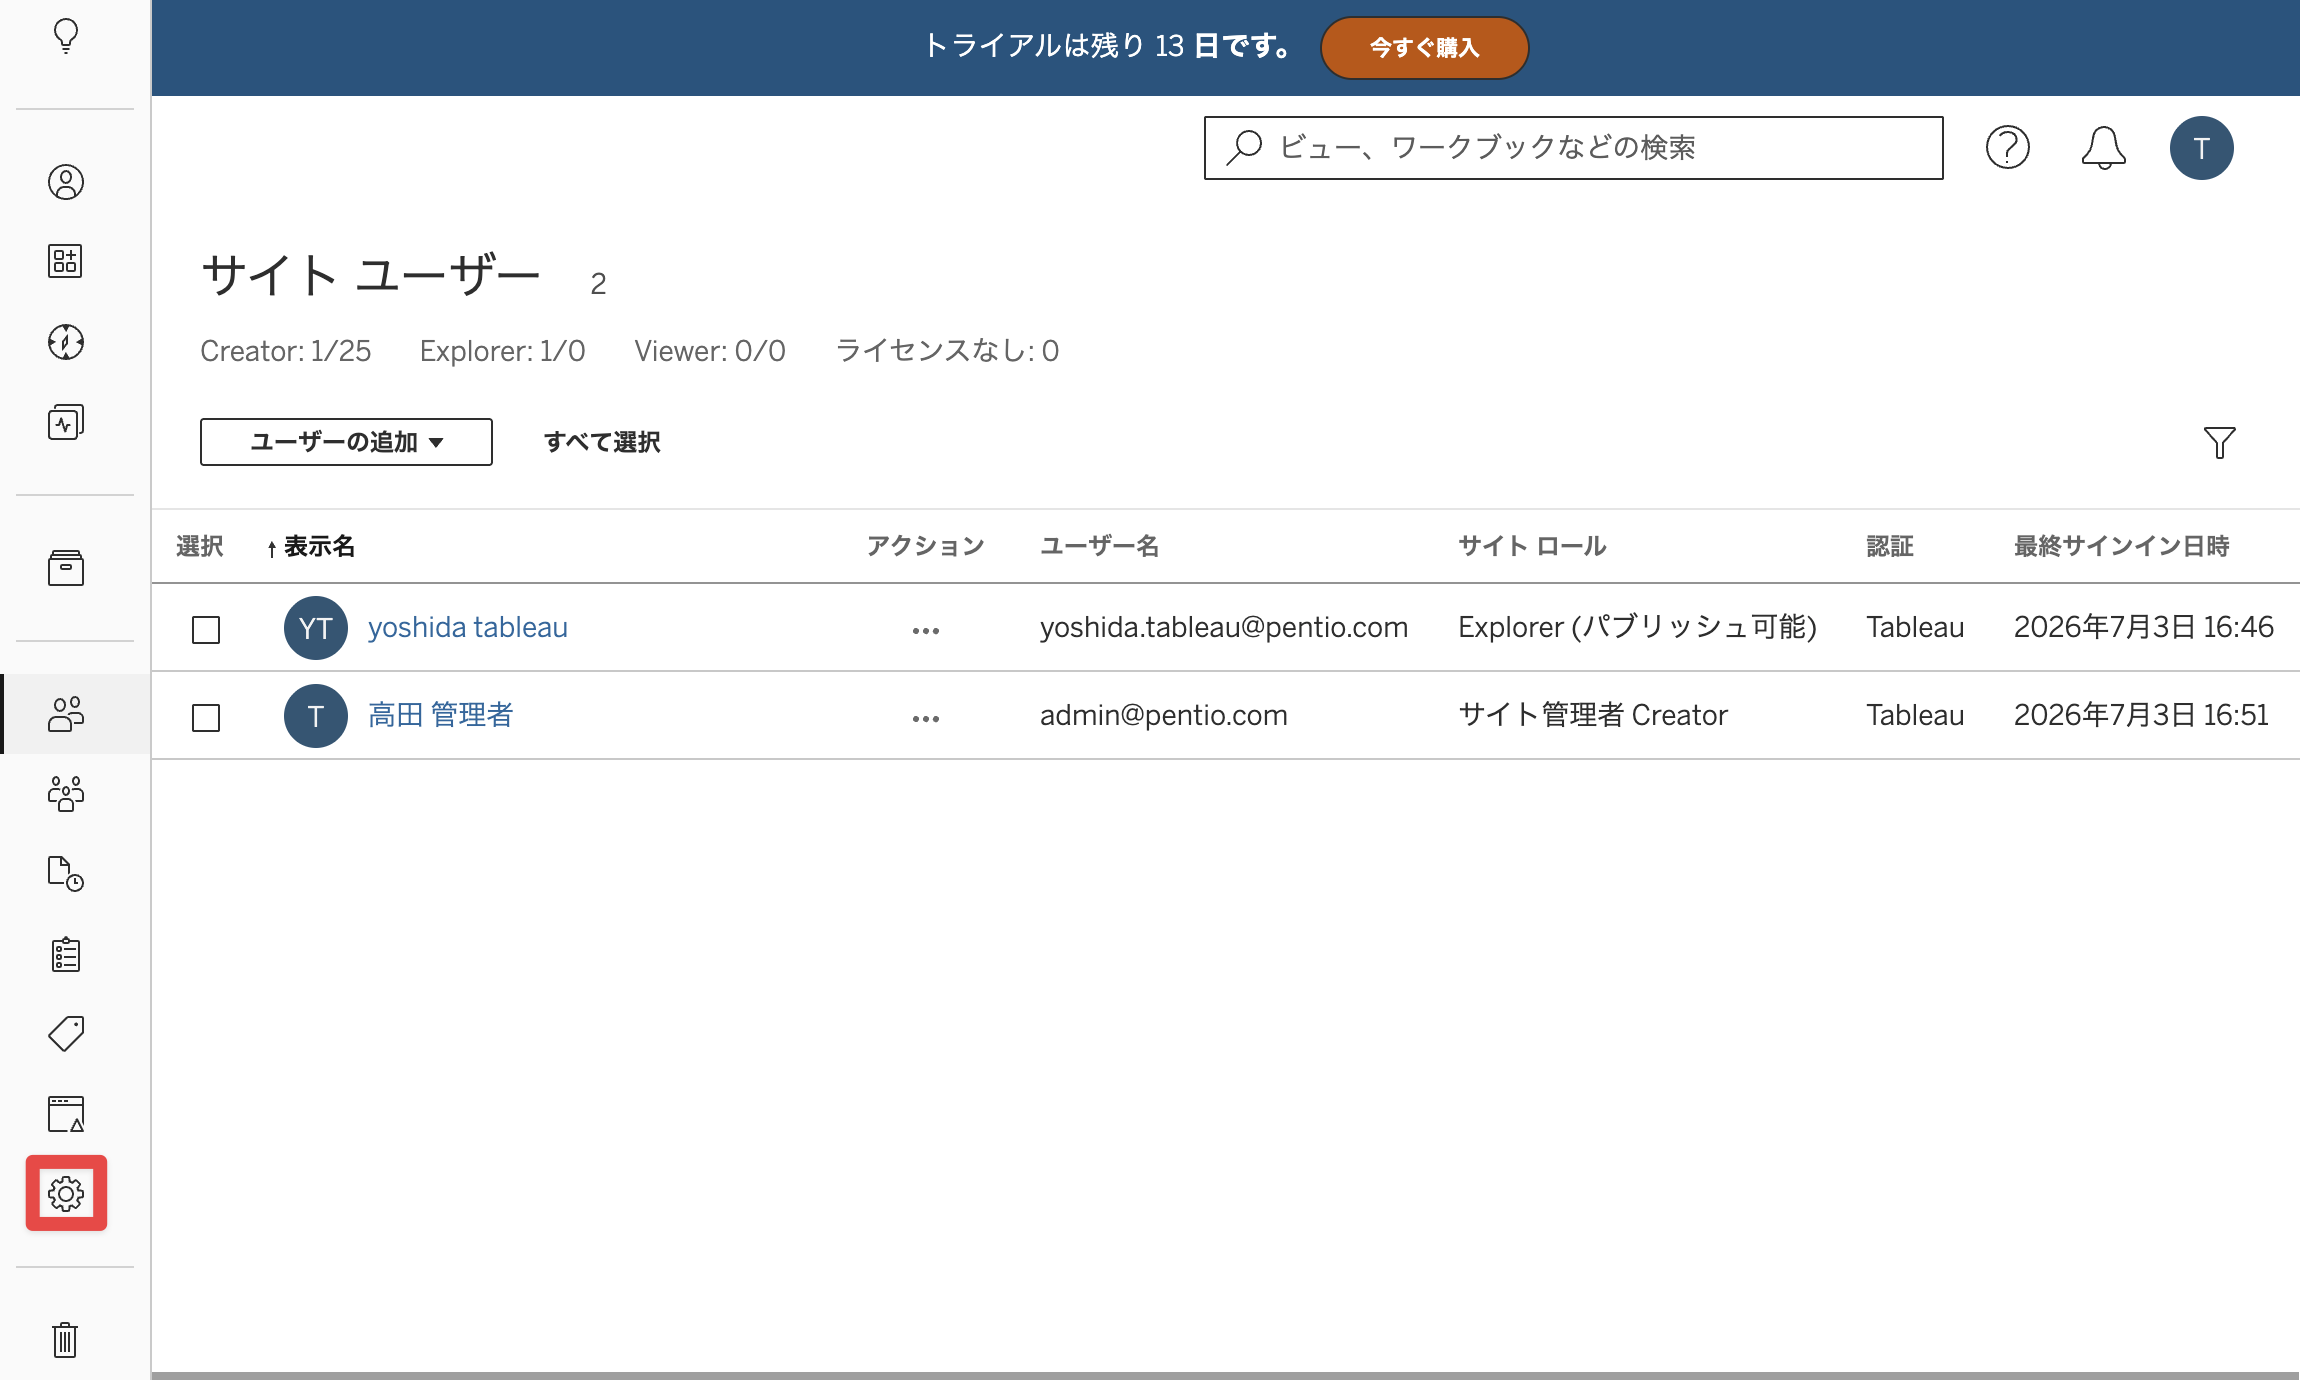
Task: Click the ライセンスなし: 0 count
Action: coord(947,351)
